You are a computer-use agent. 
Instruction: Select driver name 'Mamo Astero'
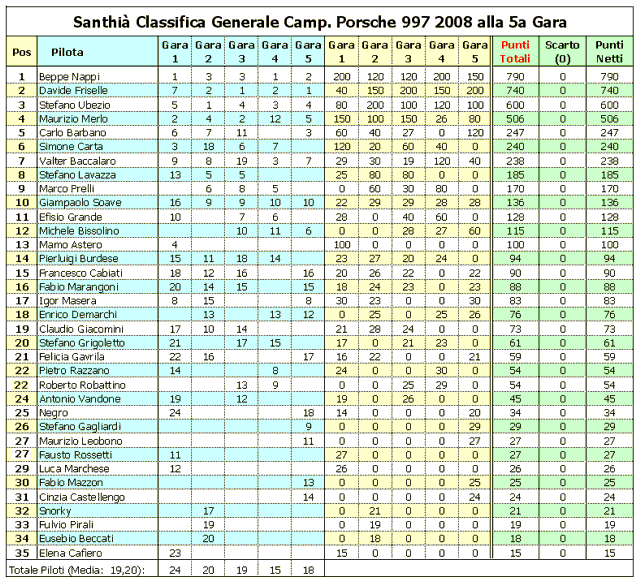pos(71,244)
